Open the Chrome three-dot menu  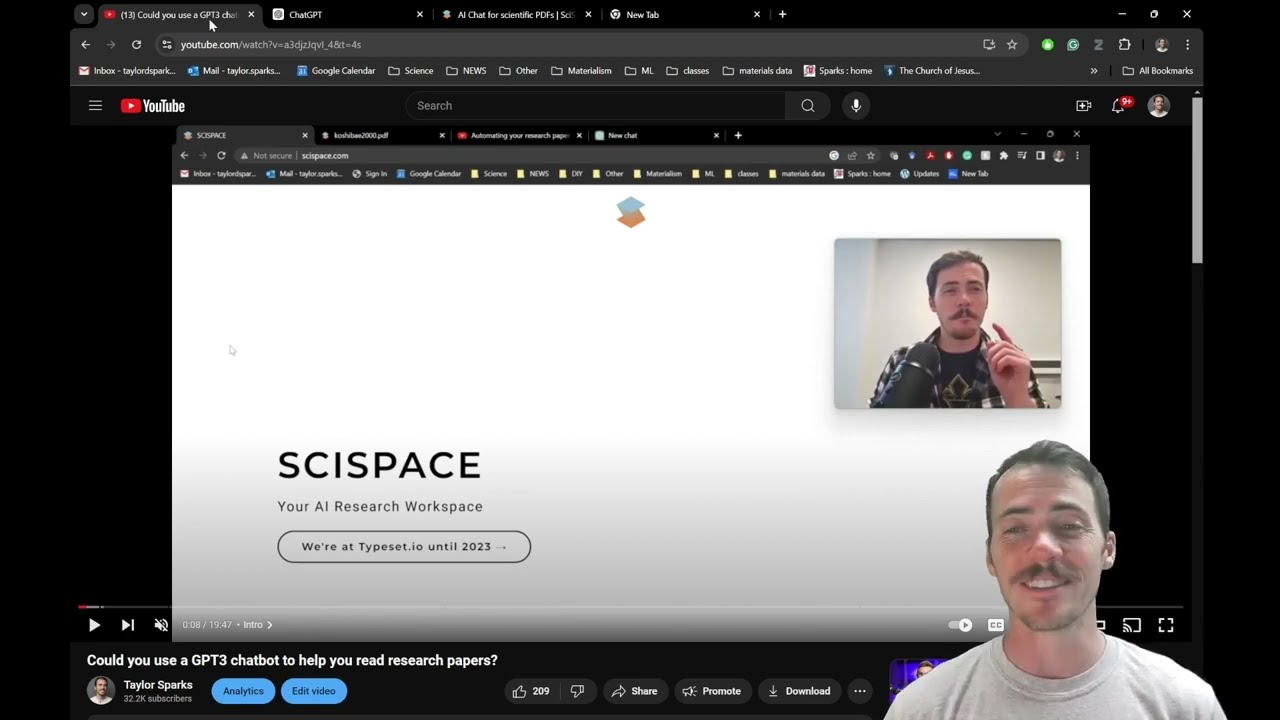point(1187,44)
